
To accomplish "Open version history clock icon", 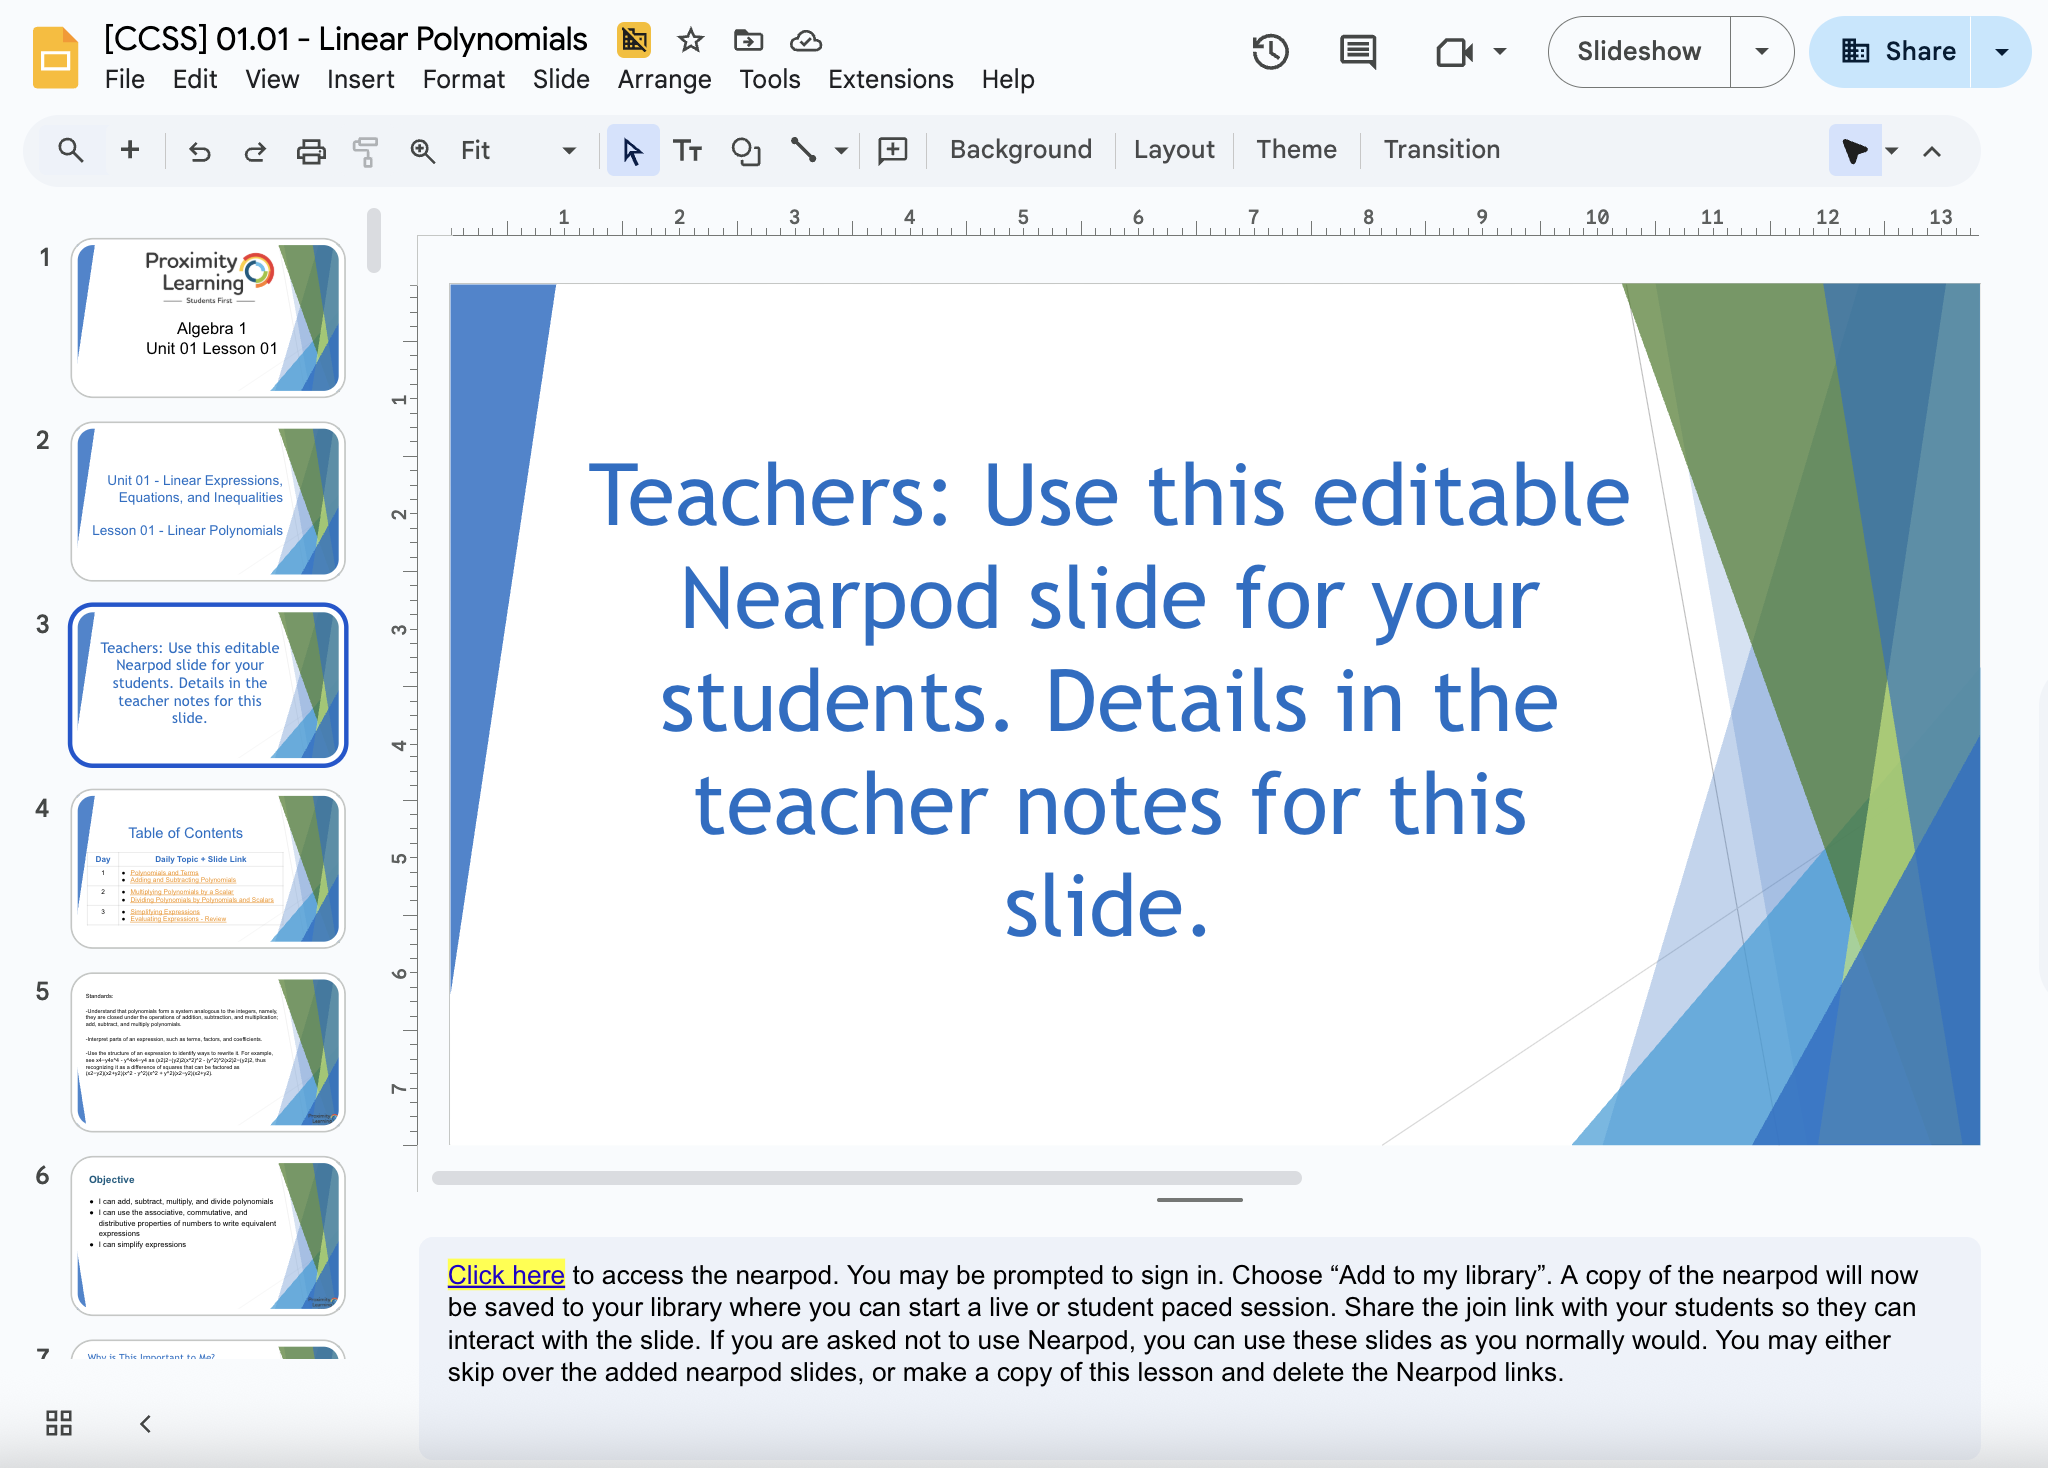I will coord(1270,51).
